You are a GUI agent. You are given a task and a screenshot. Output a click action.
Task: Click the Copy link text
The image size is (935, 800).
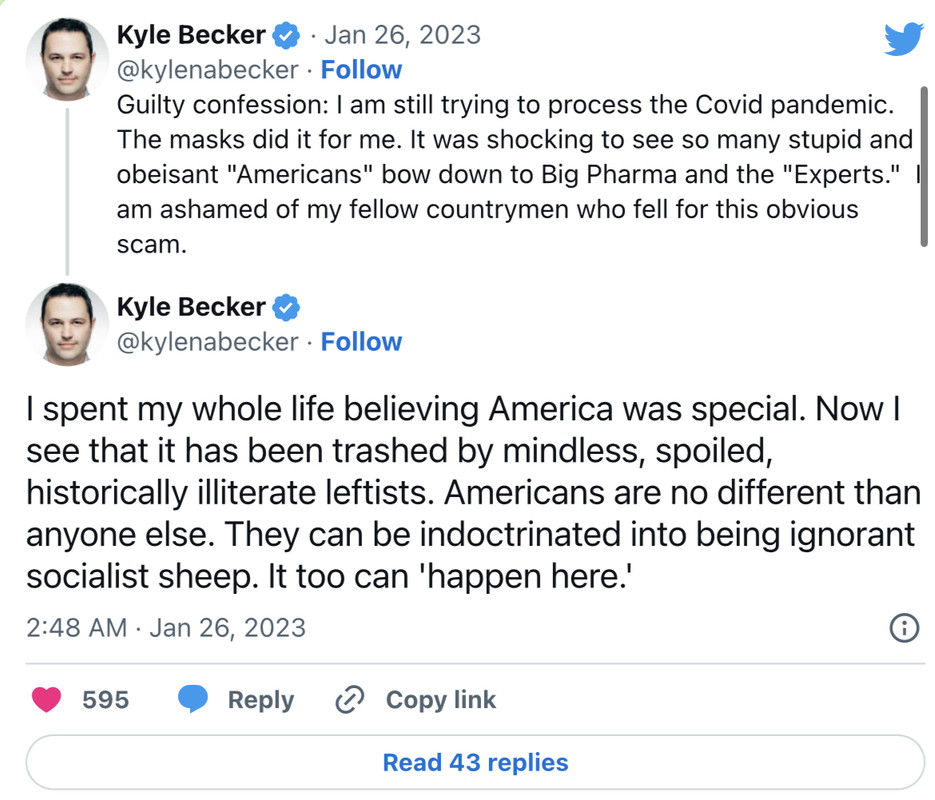(x=440, y=700)
